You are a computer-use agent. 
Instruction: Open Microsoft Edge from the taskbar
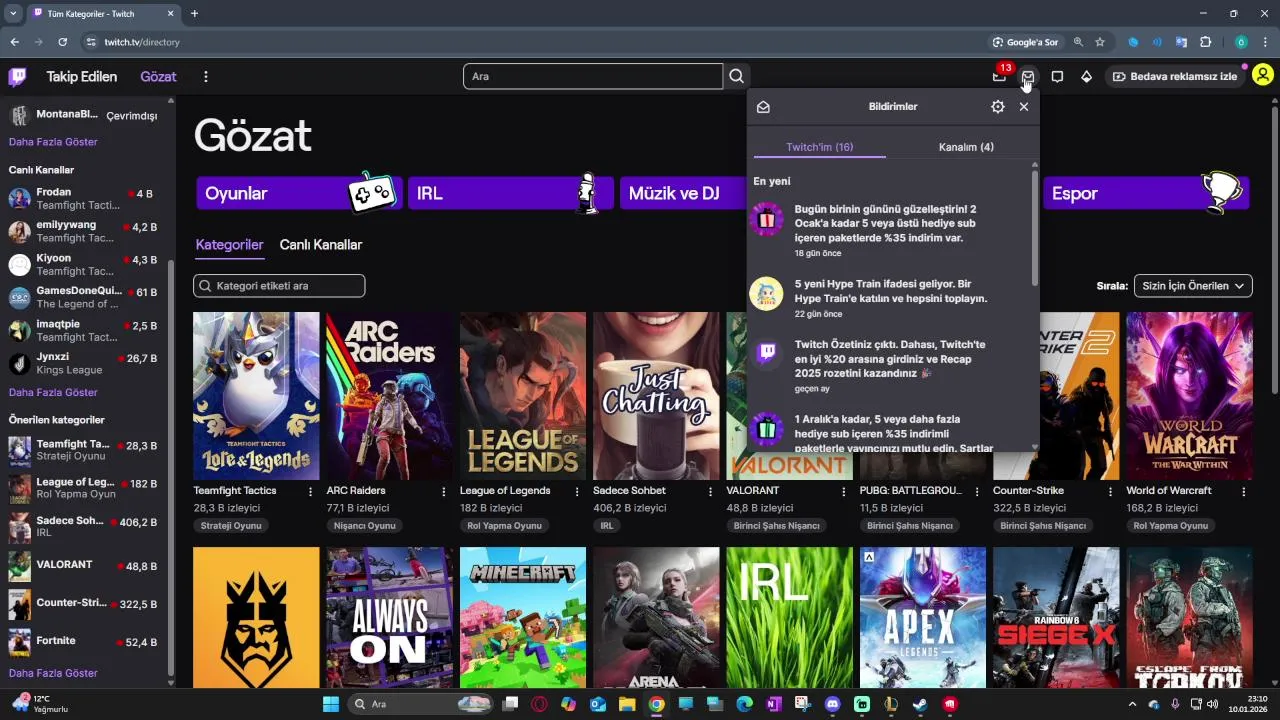click(744, 704)
